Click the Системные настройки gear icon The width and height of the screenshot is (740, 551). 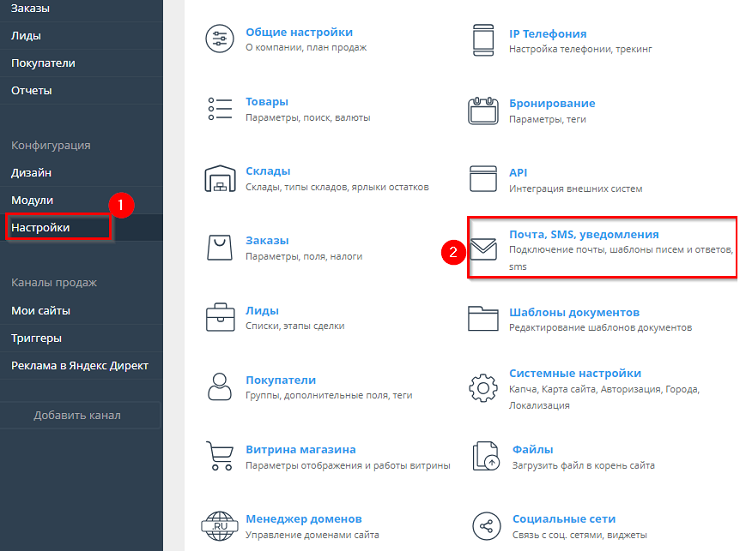click(x=483, y=386)
